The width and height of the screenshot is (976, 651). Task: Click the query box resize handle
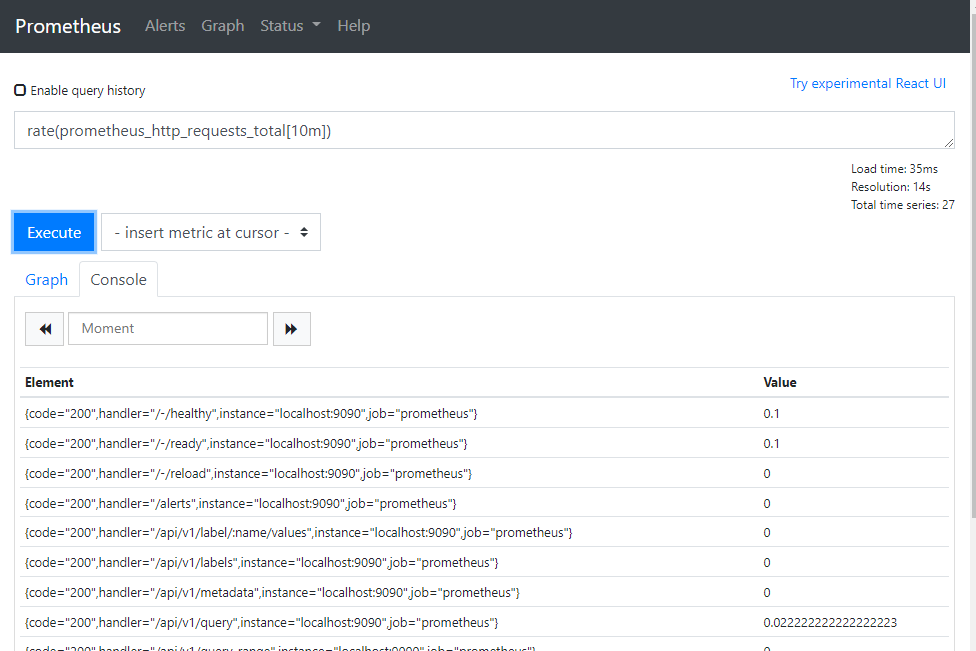click(948, 143)
